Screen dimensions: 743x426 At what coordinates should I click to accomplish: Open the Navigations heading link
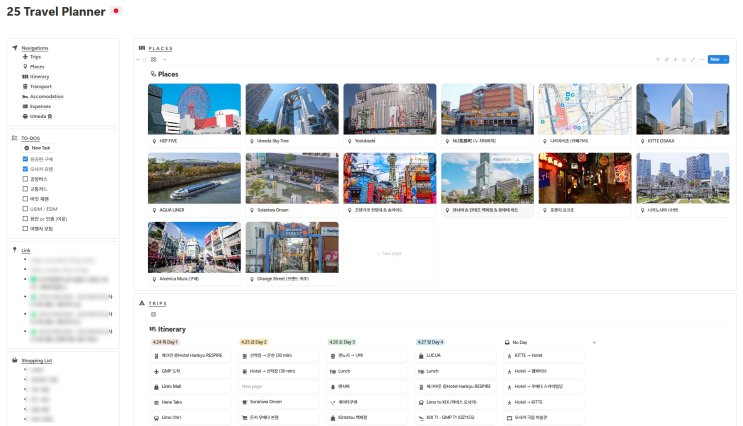coord(35,48)
